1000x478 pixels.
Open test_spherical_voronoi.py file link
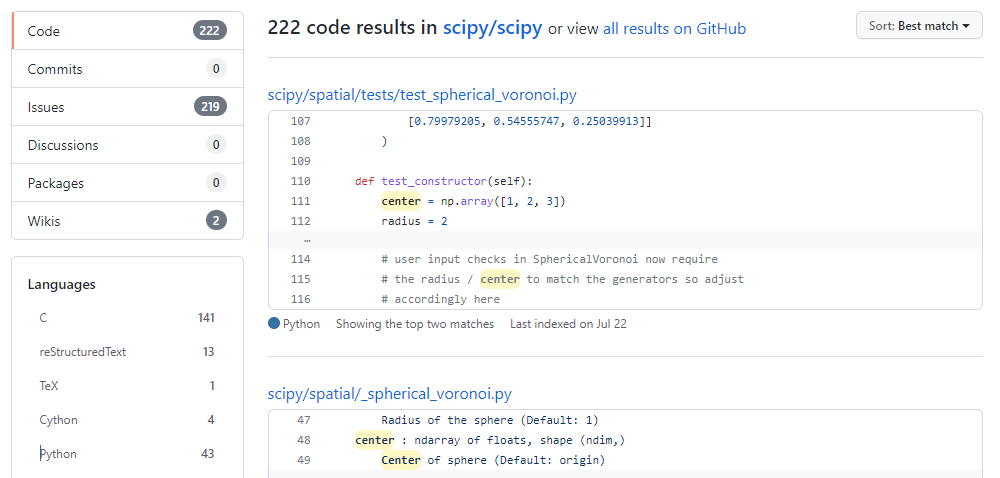[x=422, y=95]
